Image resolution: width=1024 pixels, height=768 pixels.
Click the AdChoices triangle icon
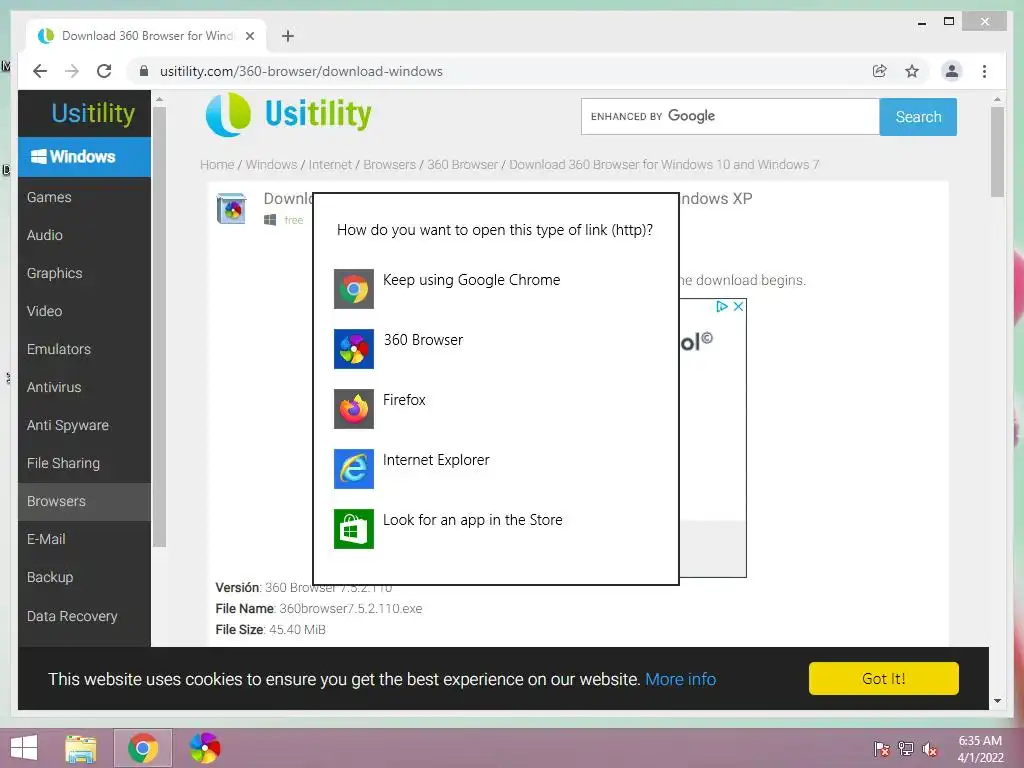[x=722, y=306]
